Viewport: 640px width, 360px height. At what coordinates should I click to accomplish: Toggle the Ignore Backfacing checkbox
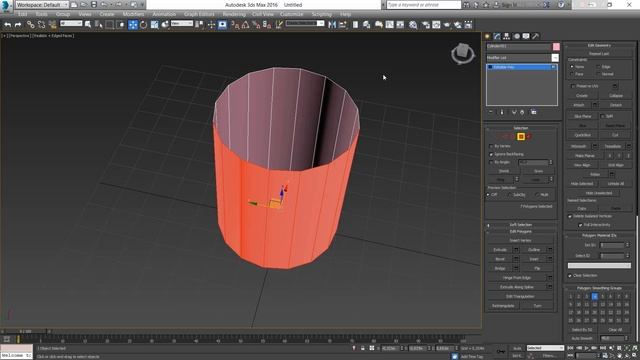pos(491,154)
